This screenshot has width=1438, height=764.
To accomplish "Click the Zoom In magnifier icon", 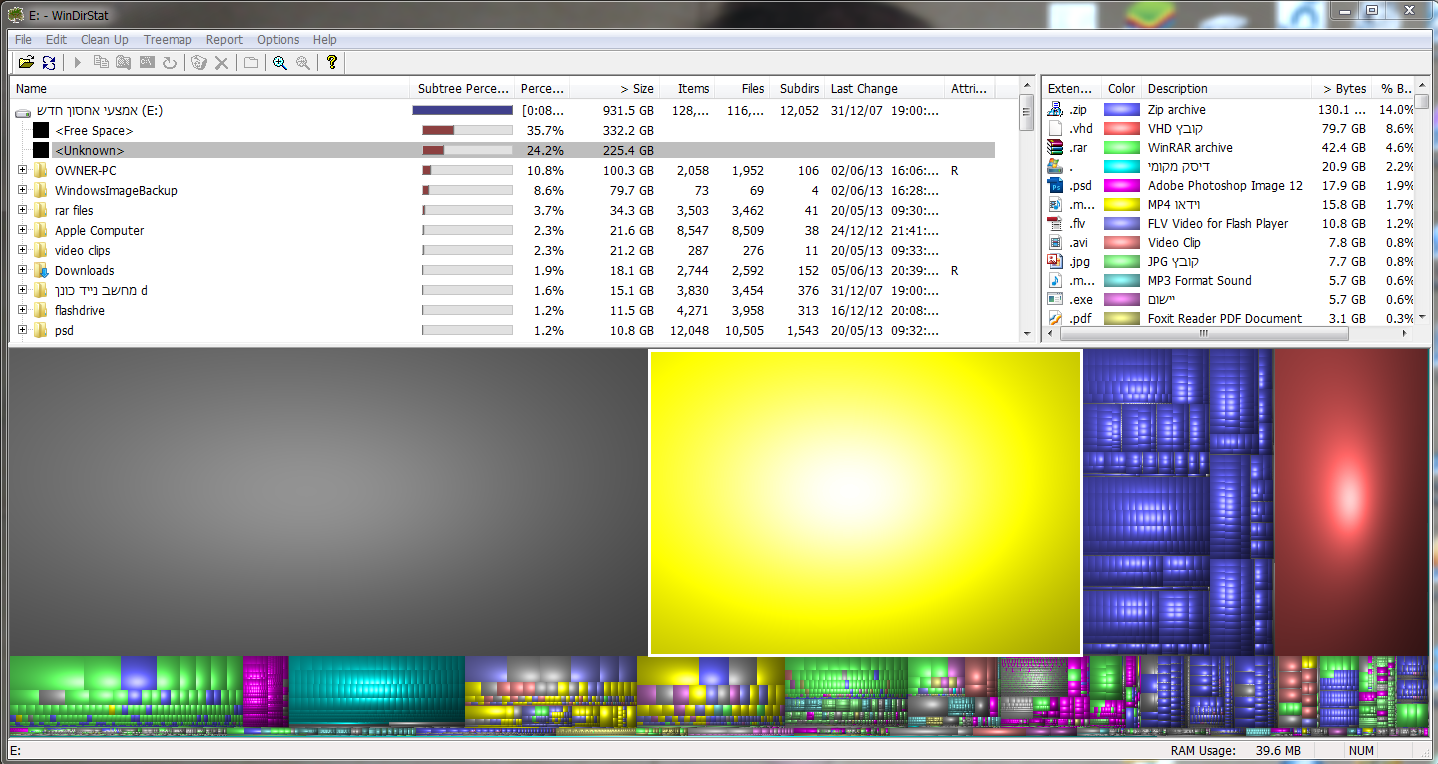I will (280, 62).
